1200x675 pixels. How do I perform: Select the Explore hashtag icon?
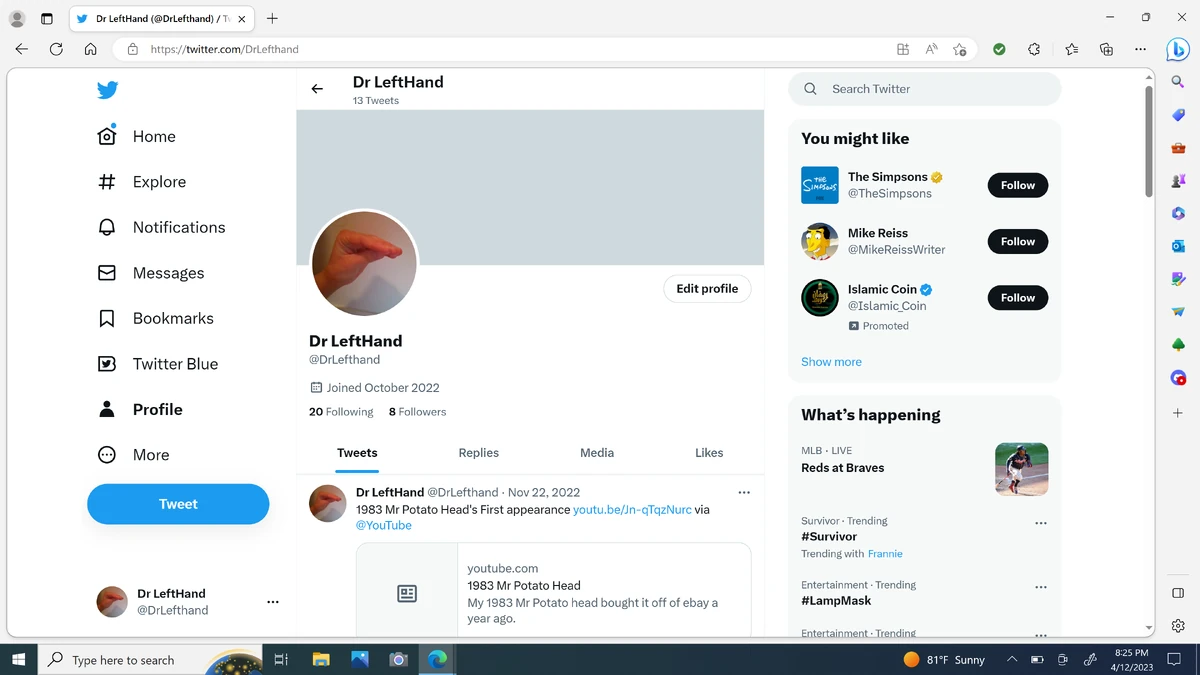point(107,181)
